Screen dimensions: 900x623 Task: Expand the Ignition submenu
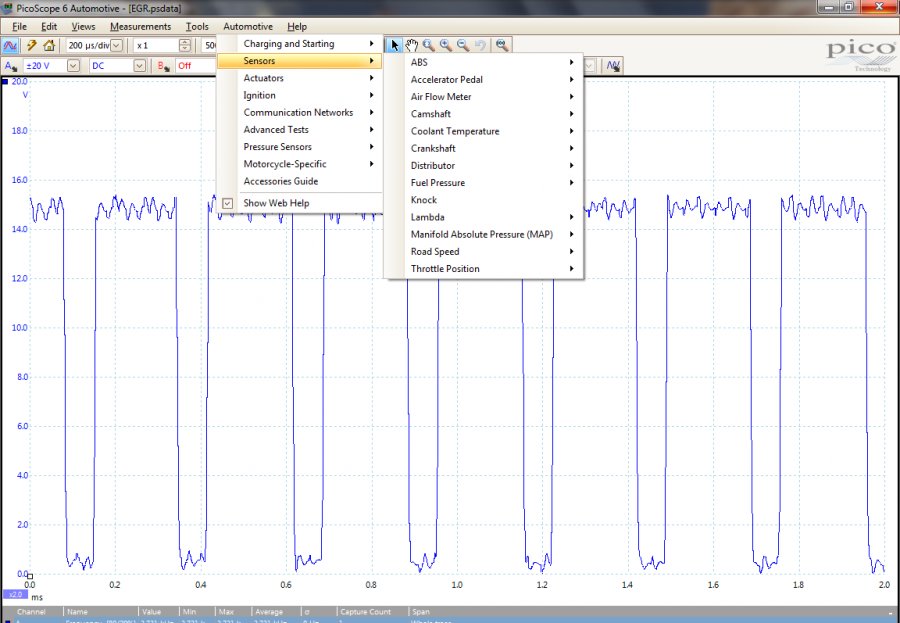pos(300,95)
